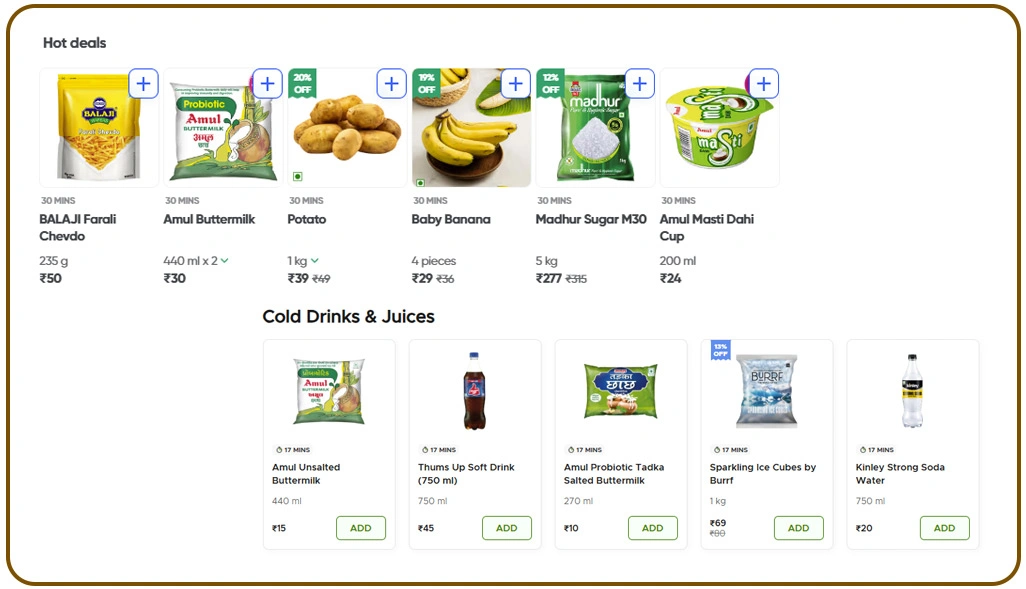
Task: Open the 1 kg dropdown under Potato
Action: pyautogui.click(x=300, y=260)
